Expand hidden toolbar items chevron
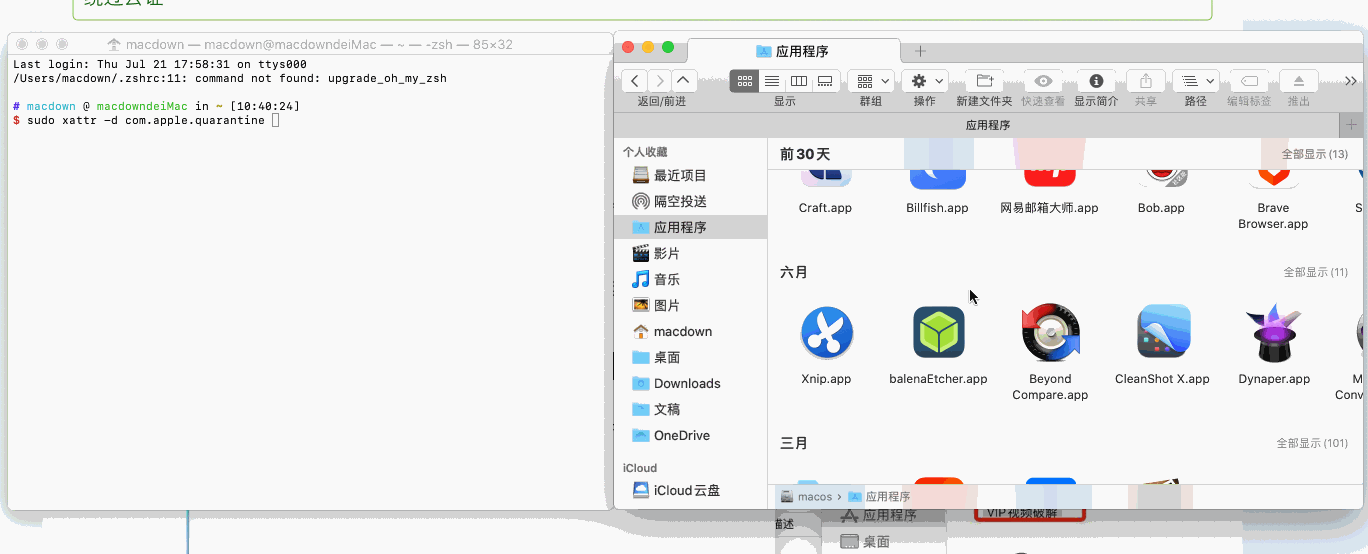This screenshot has height=554, width=1368. pos(1350,81)
